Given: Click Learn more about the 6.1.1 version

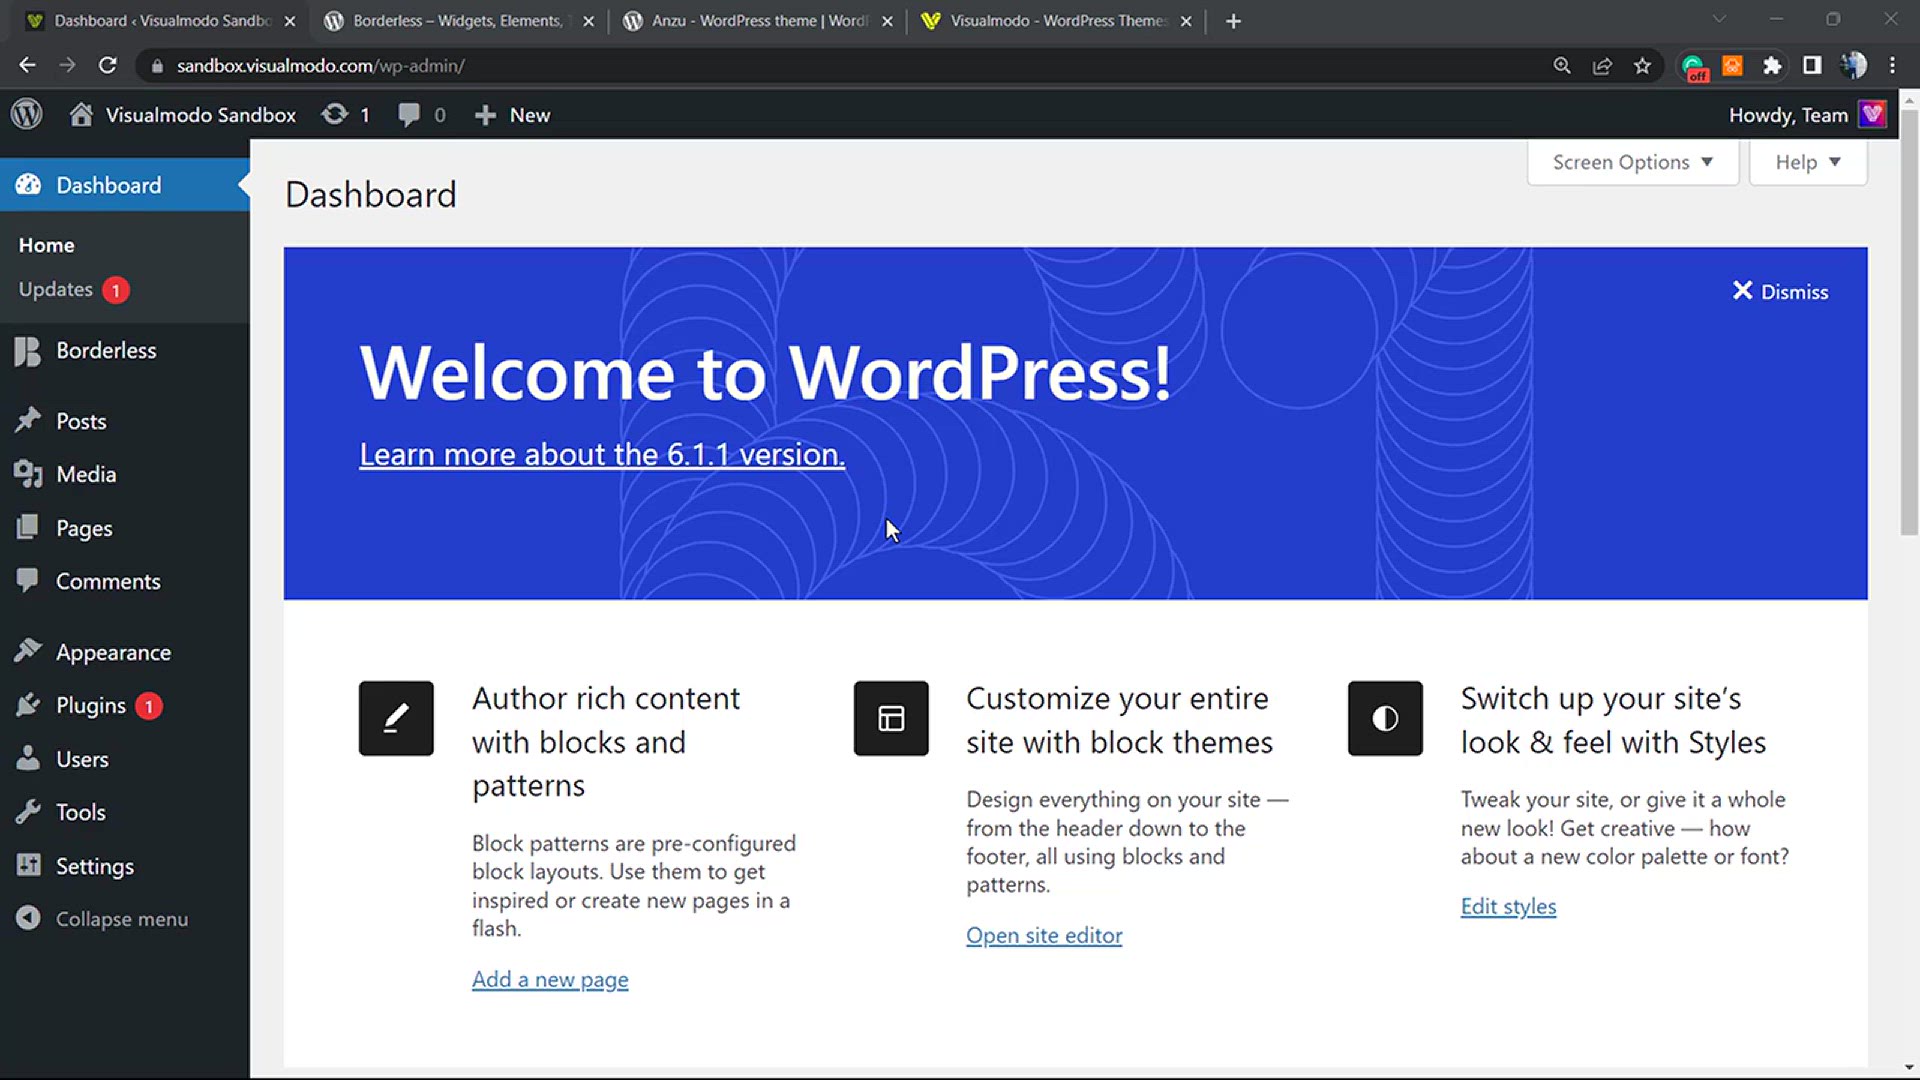Looking at the screenshot, I should coord(602,455).
